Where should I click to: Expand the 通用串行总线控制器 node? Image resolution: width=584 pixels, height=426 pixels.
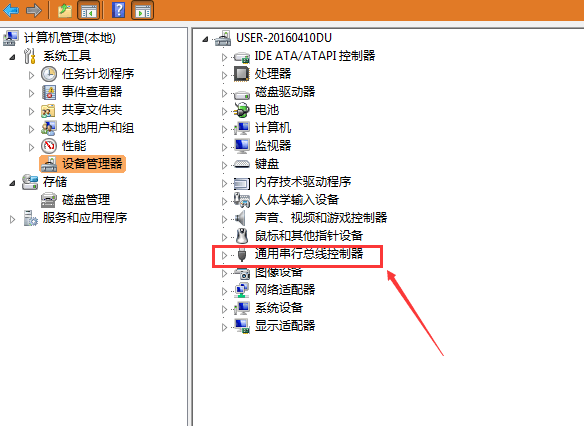point(224,255)
